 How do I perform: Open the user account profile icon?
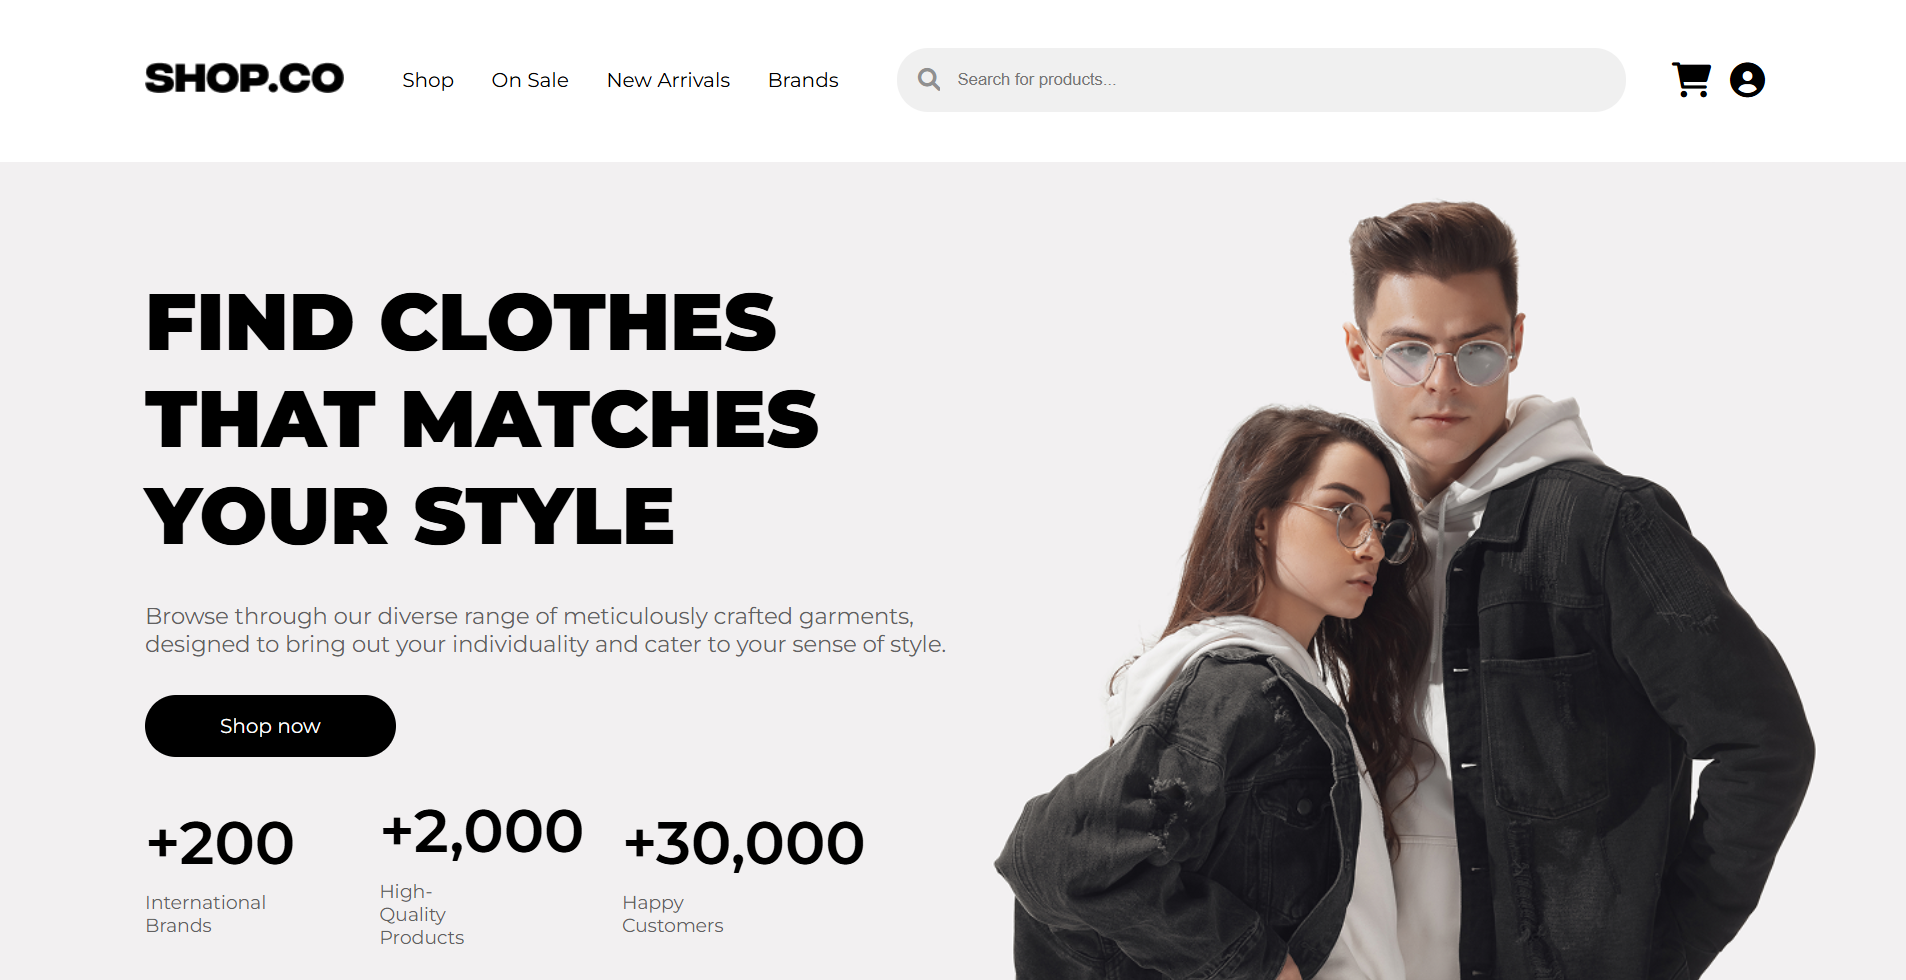(1747, 80)
